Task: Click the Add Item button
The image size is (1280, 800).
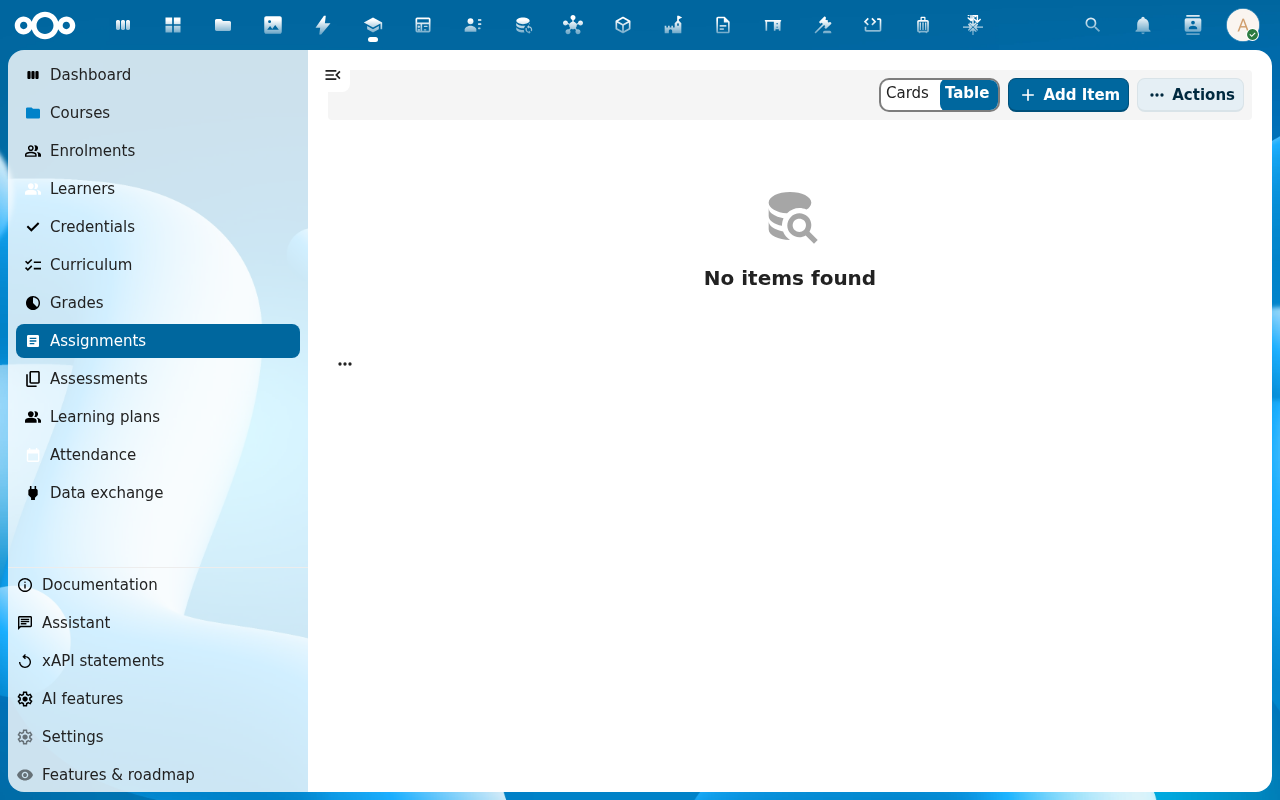Action: tap(1068, 95)
